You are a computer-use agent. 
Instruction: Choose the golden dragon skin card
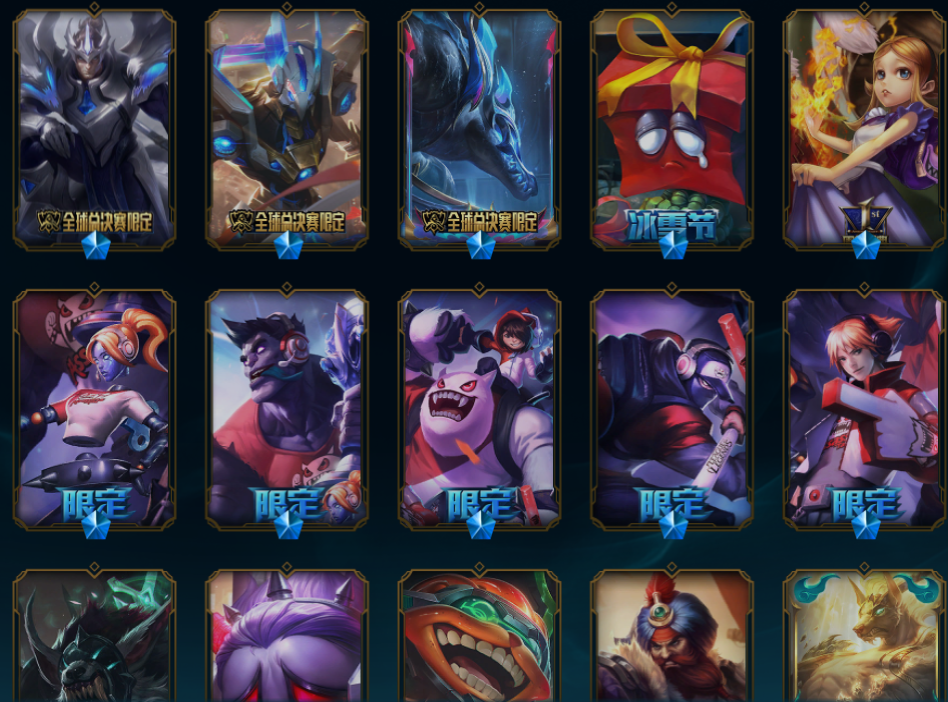pyautogui.click(x=864, y=635)
